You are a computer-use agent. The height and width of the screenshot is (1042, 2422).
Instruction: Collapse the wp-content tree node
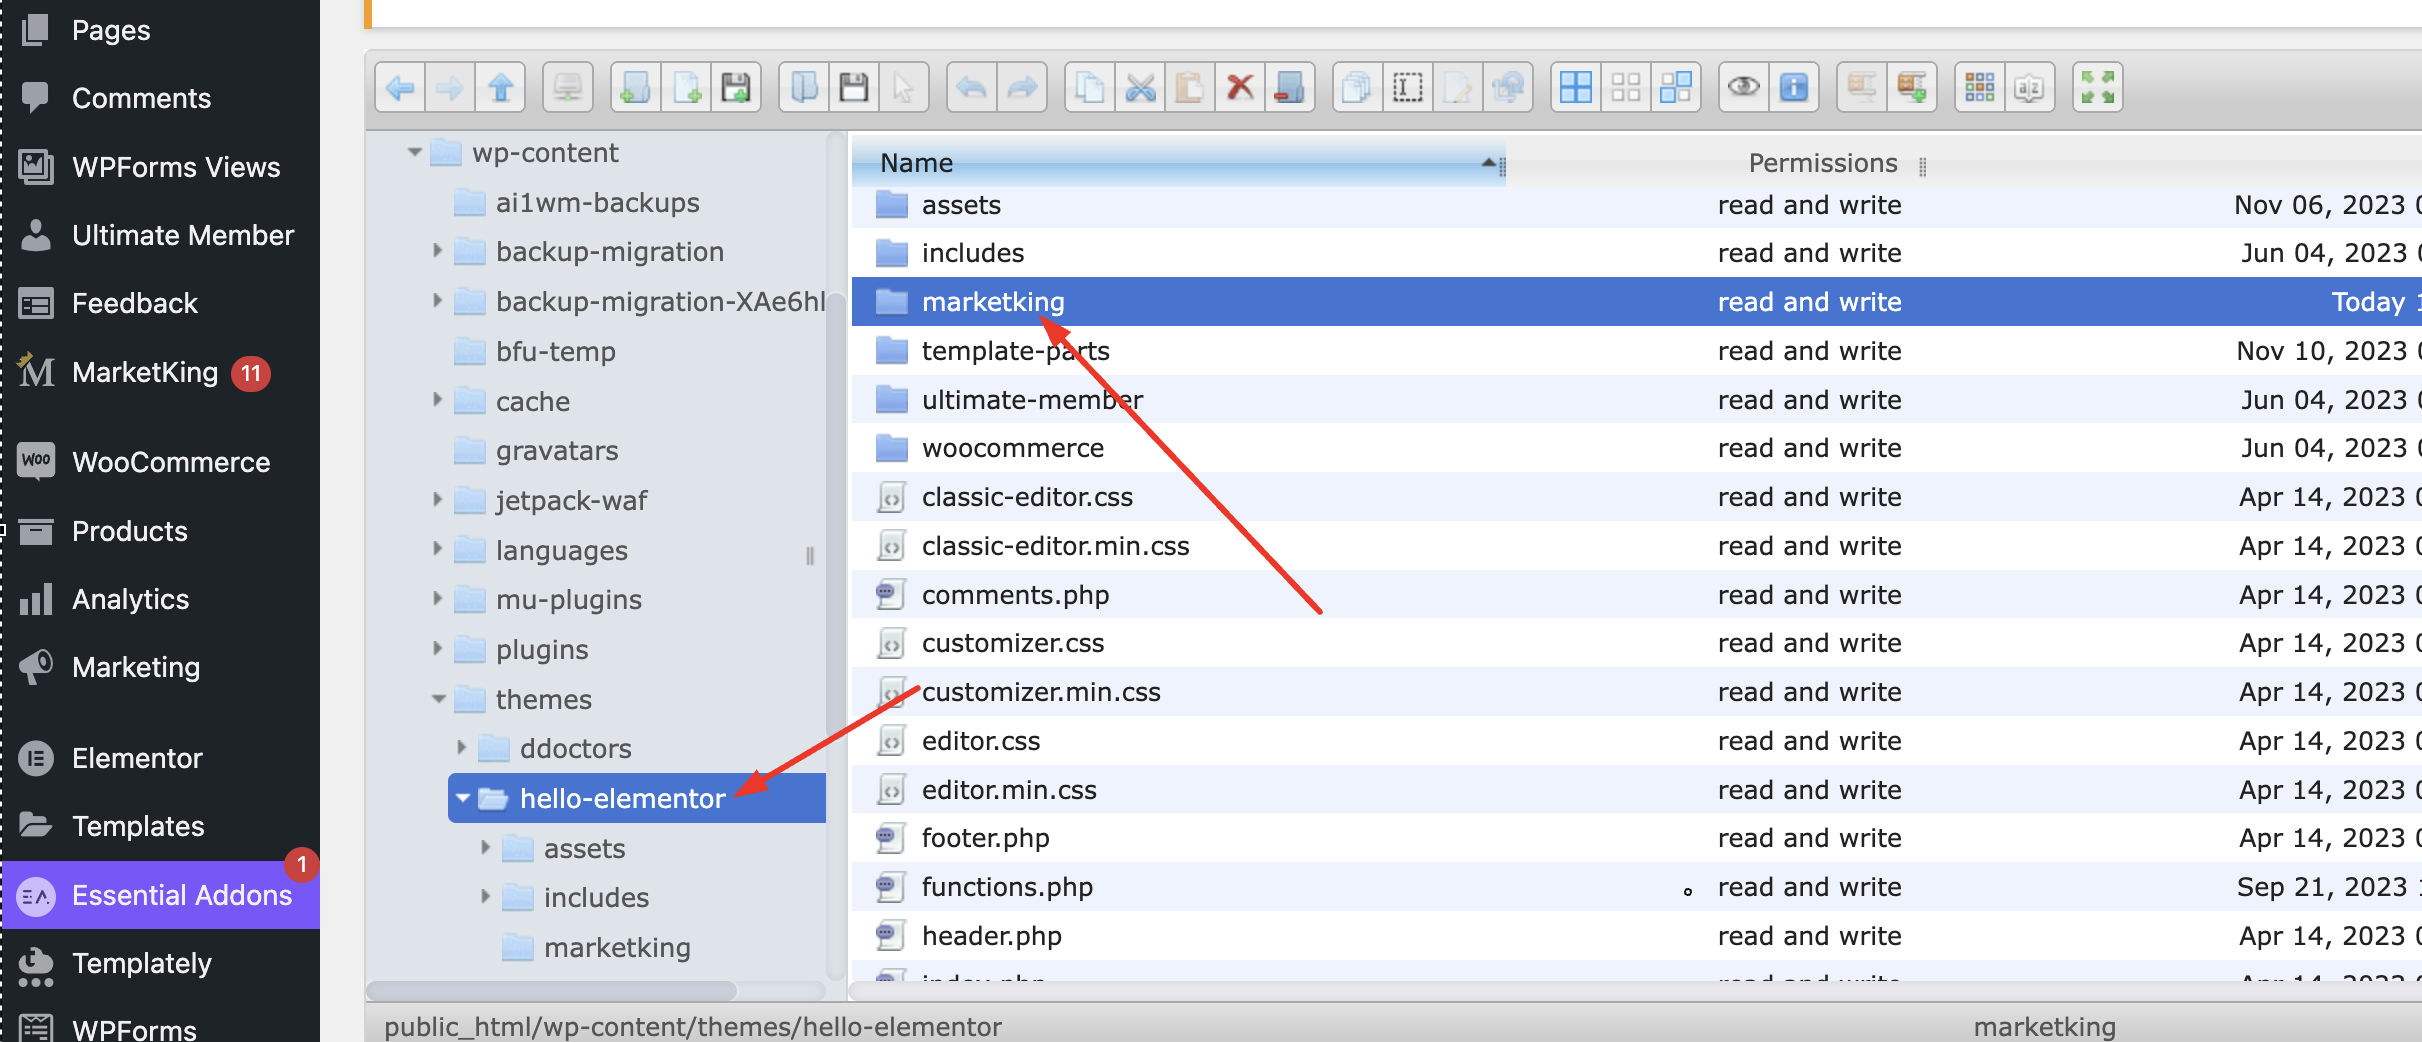414,153
